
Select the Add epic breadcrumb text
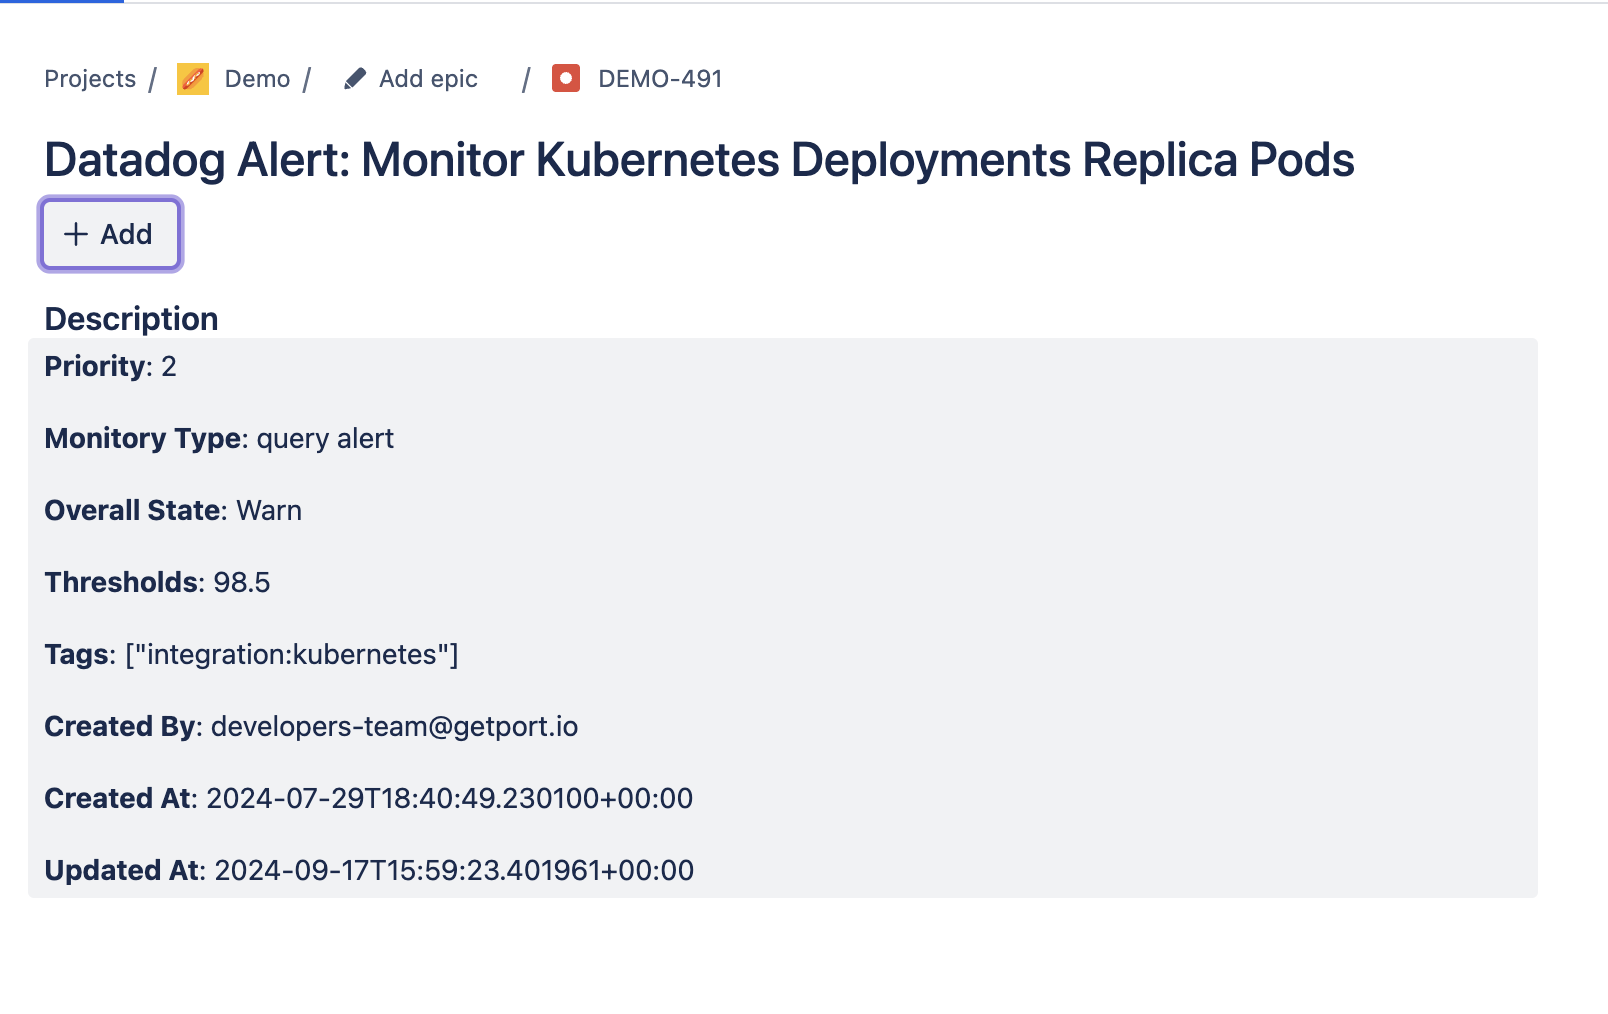point(428,79)
